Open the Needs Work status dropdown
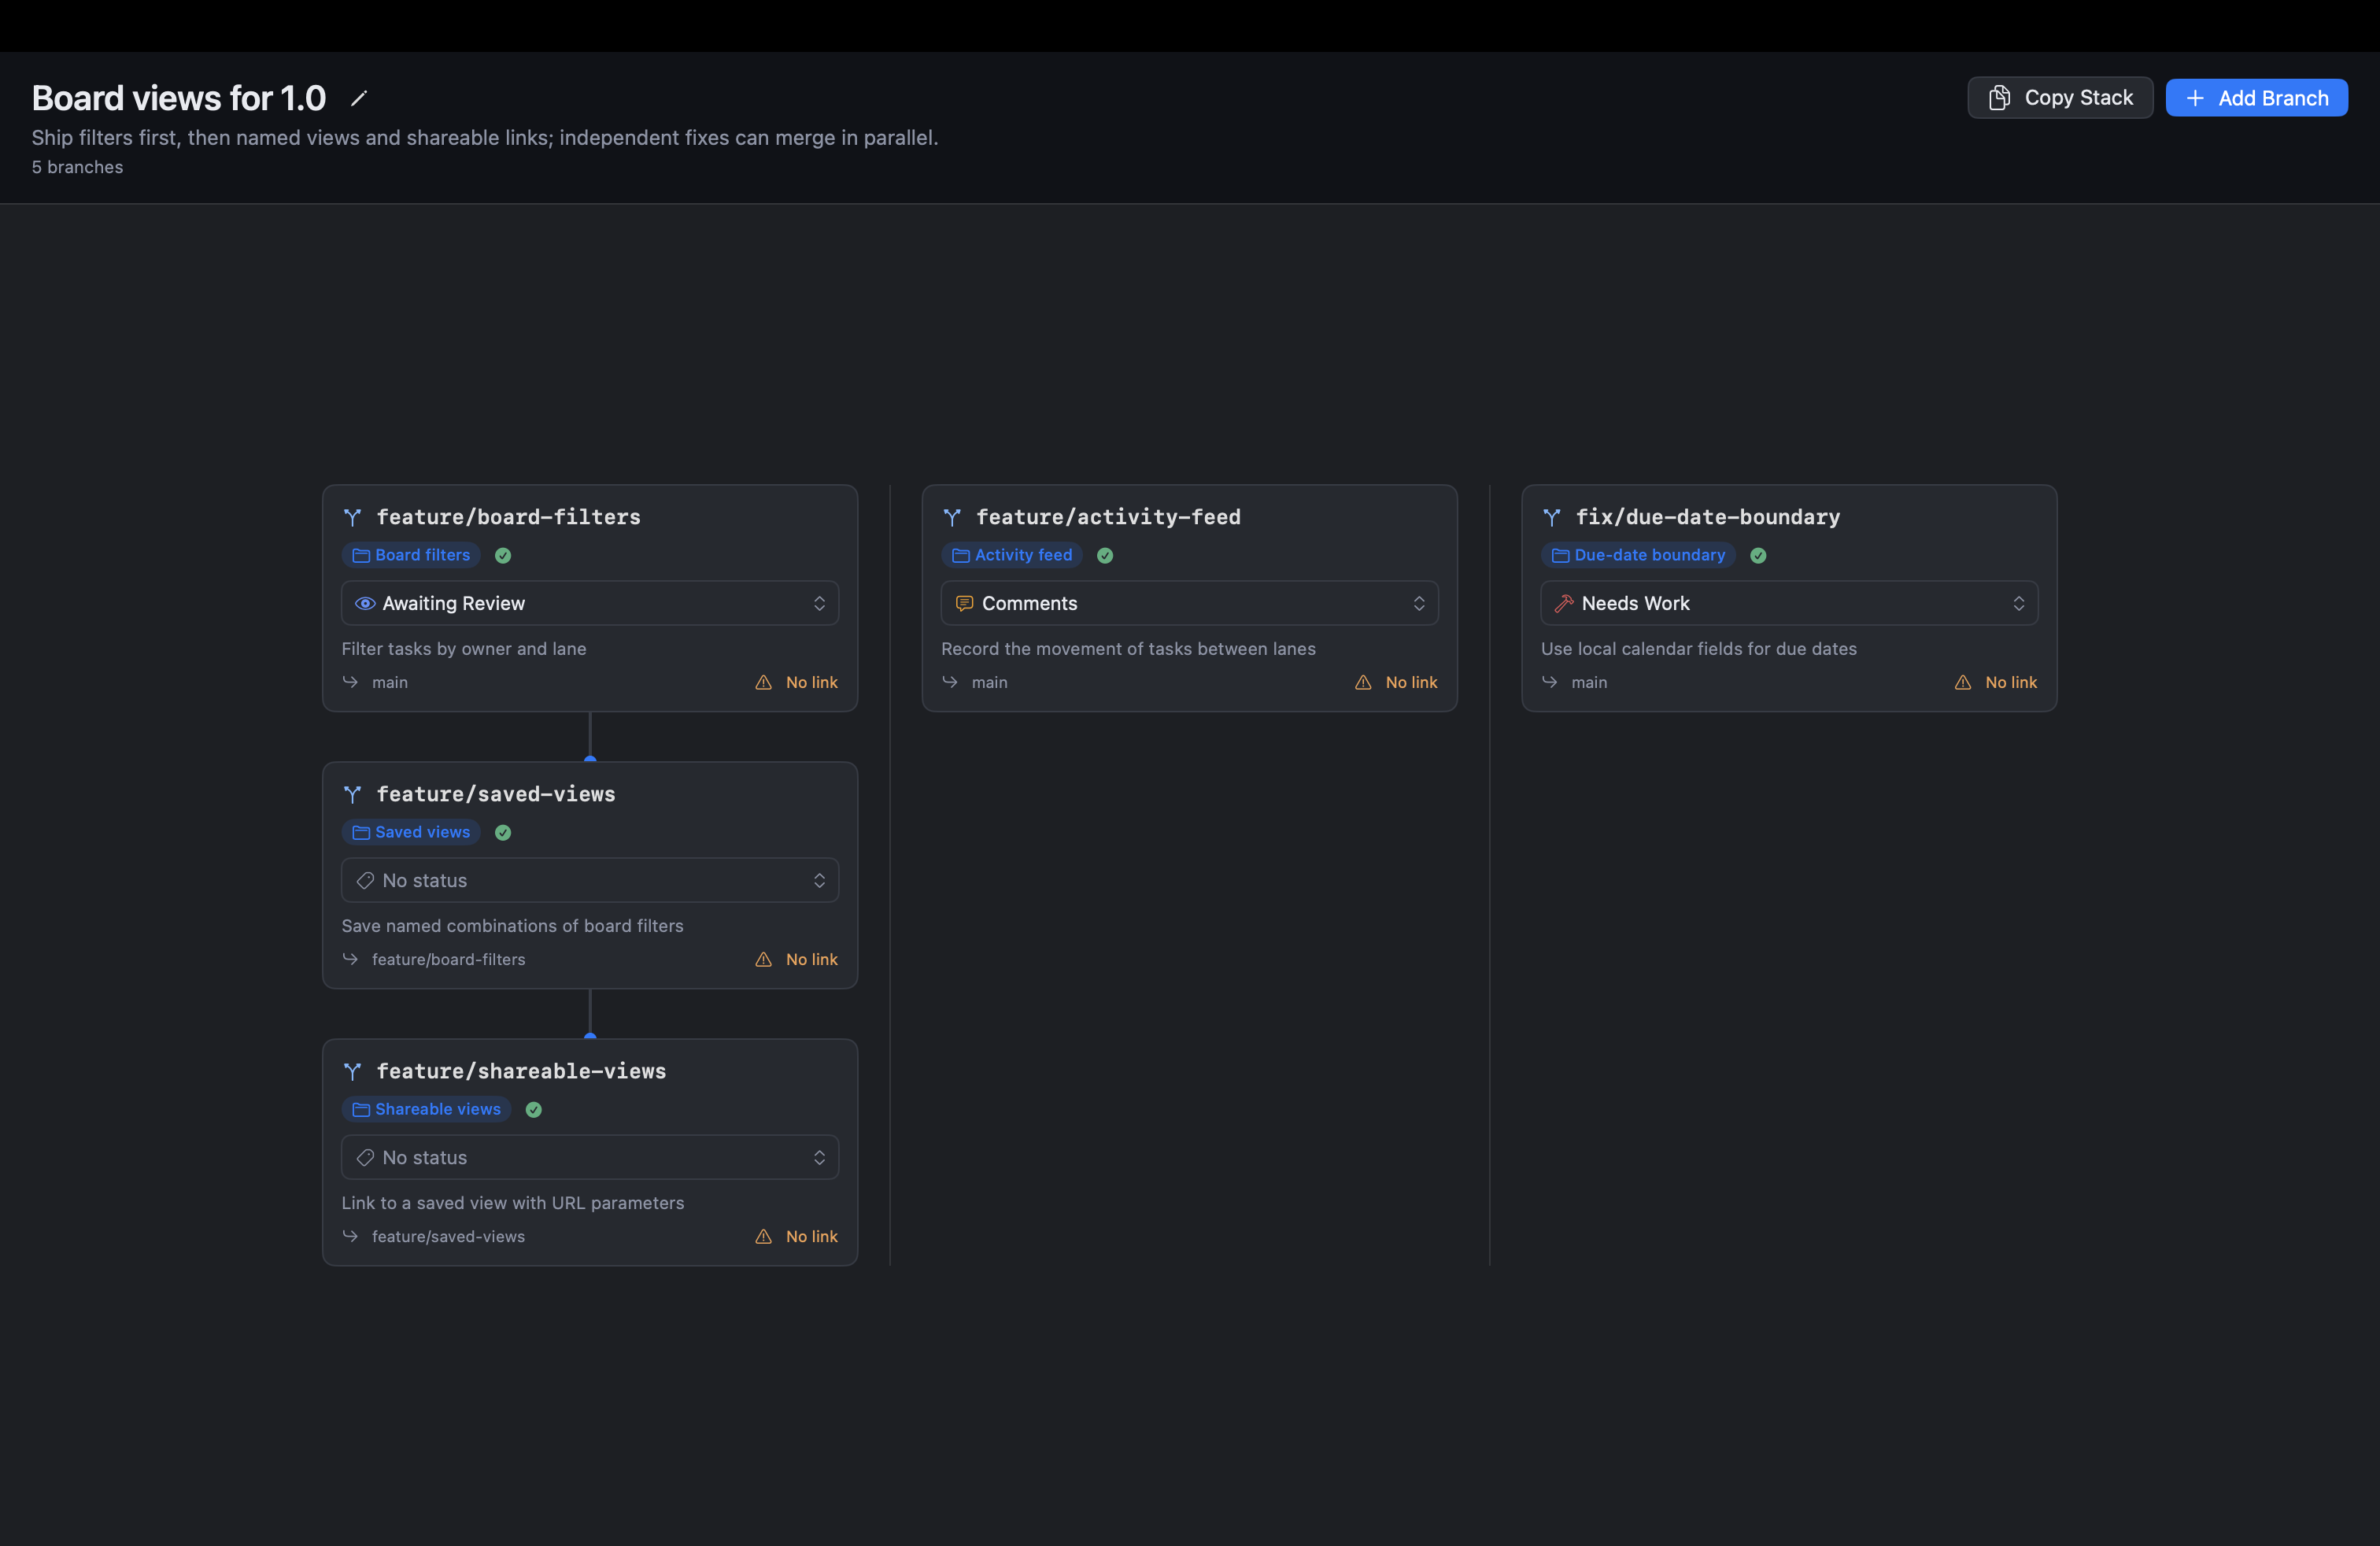Screen dimensions: 2380x1546 (x=1789, y=603)
